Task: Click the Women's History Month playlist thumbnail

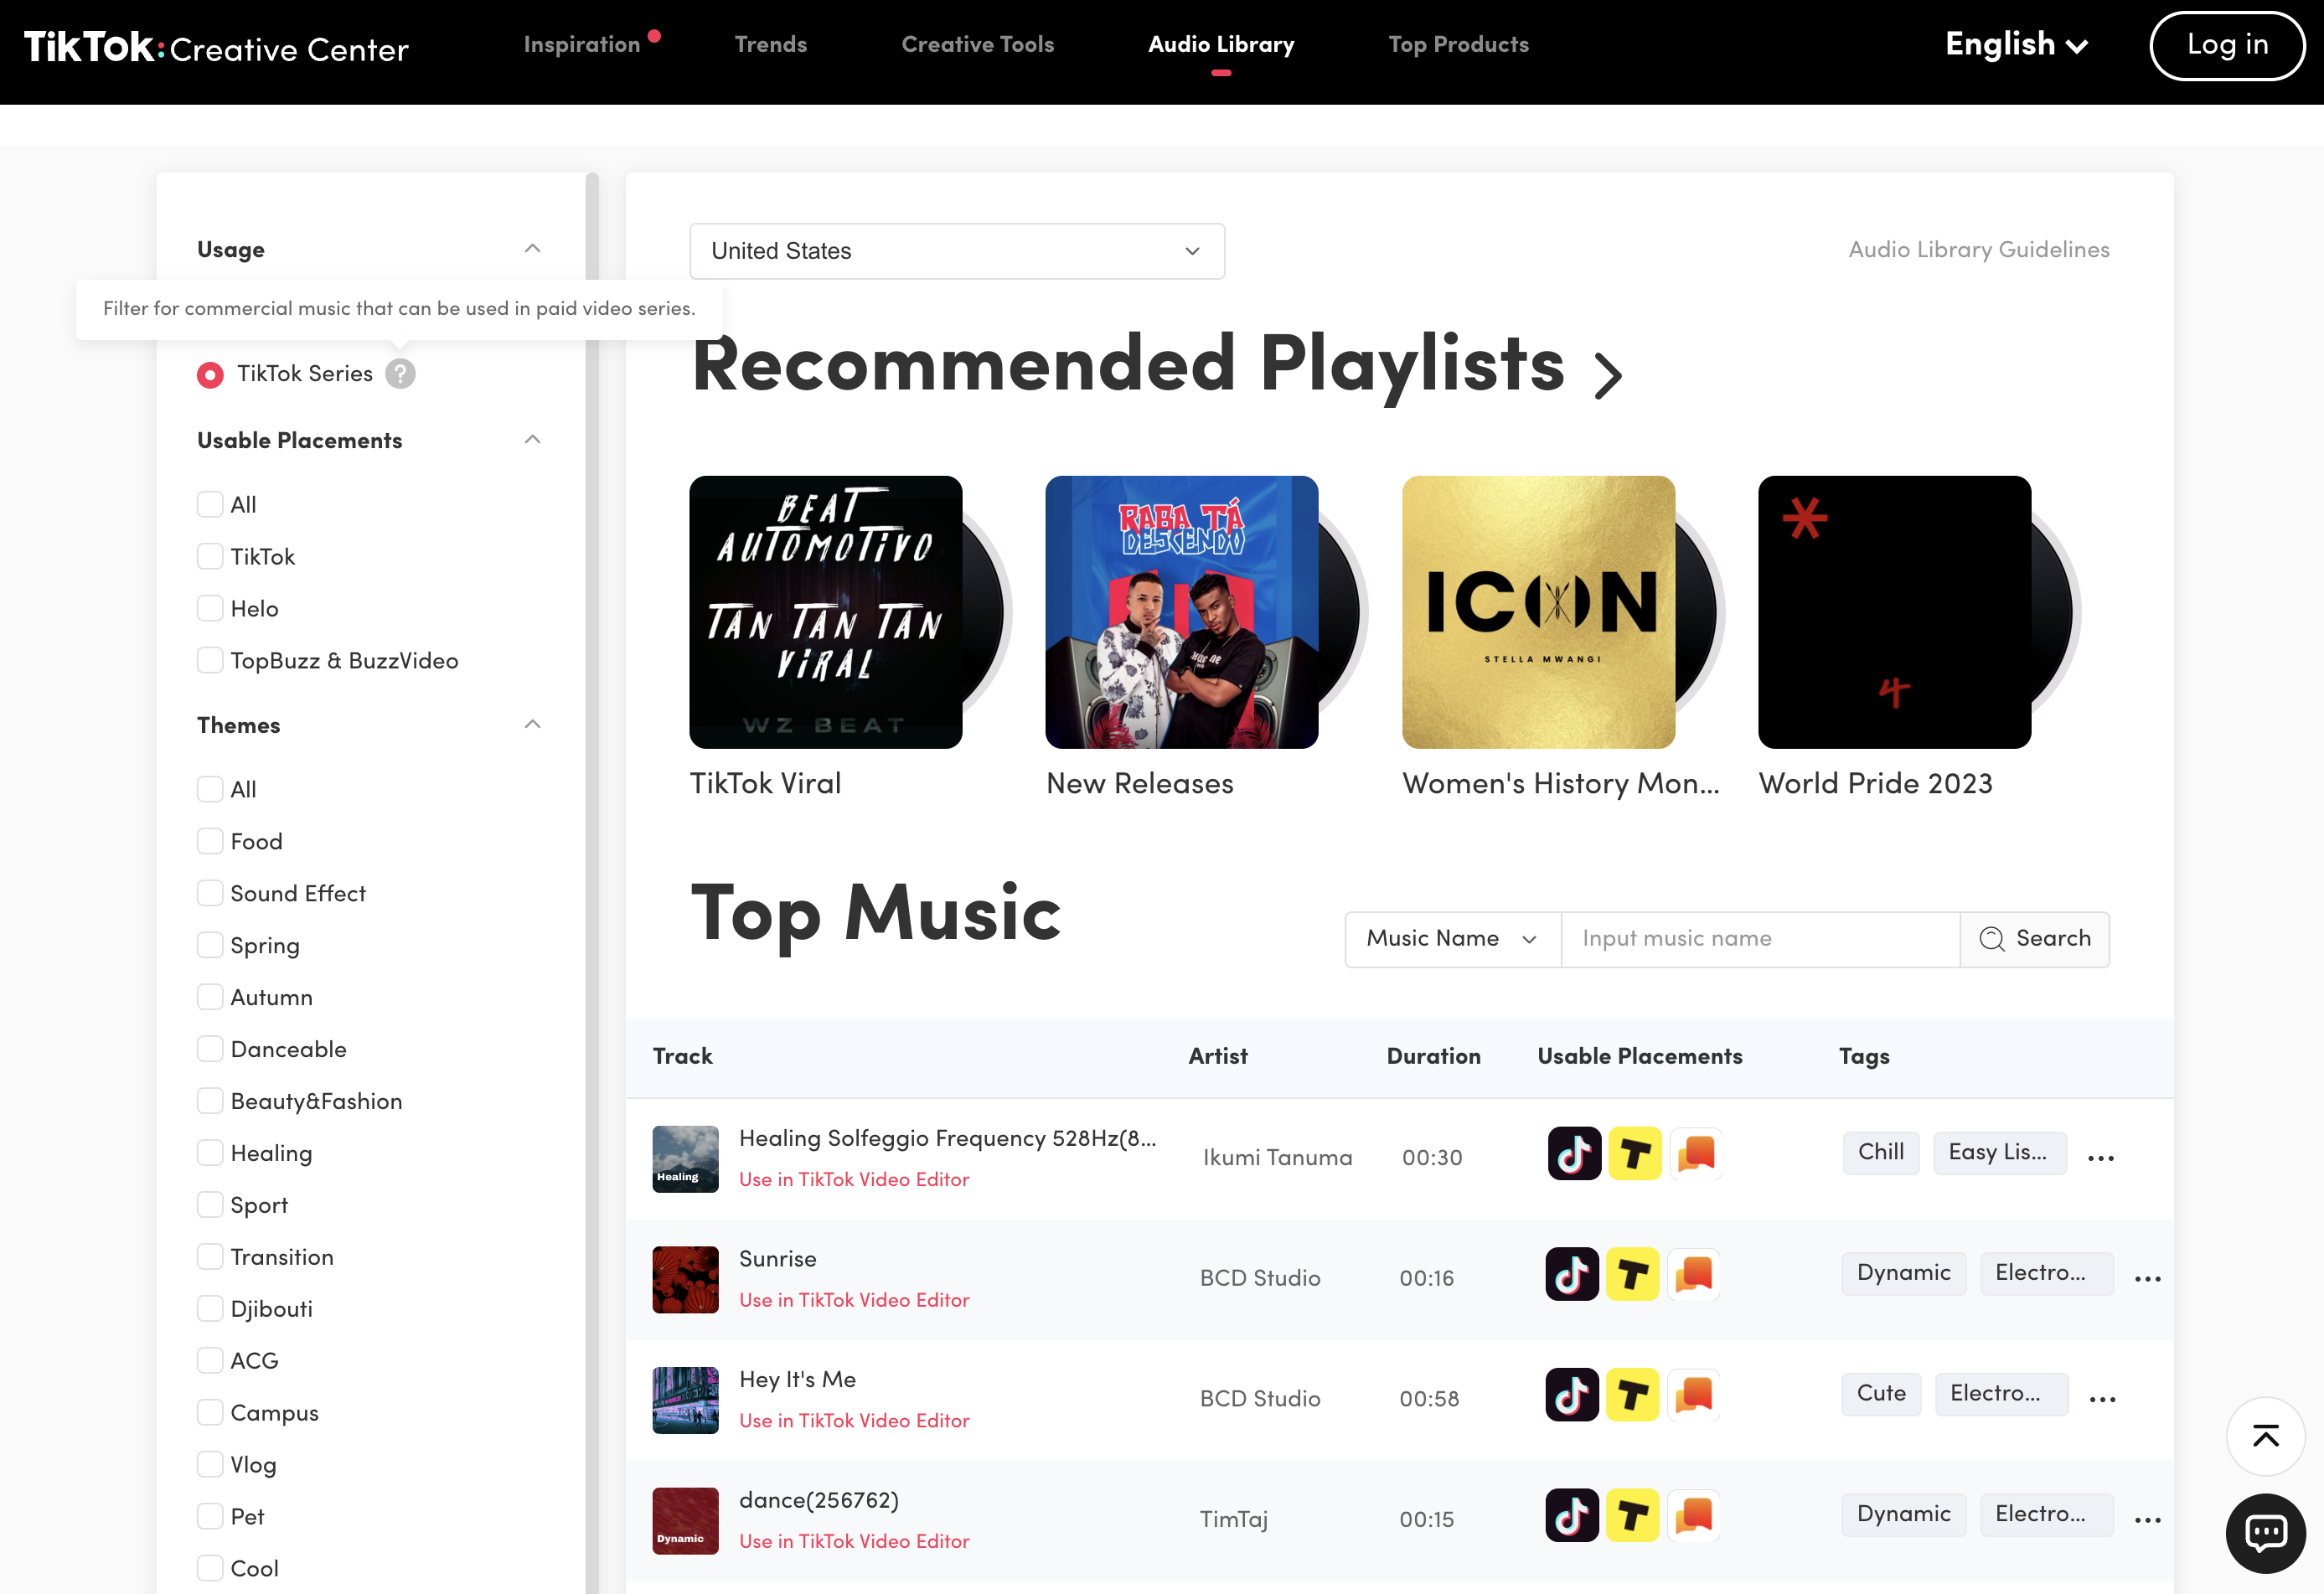Action: click(1536, 611)
